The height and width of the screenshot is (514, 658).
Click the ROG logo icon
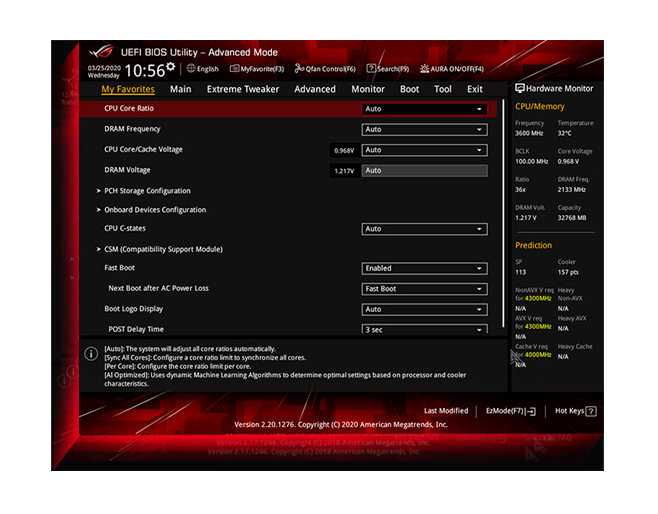tap(101, 52)
